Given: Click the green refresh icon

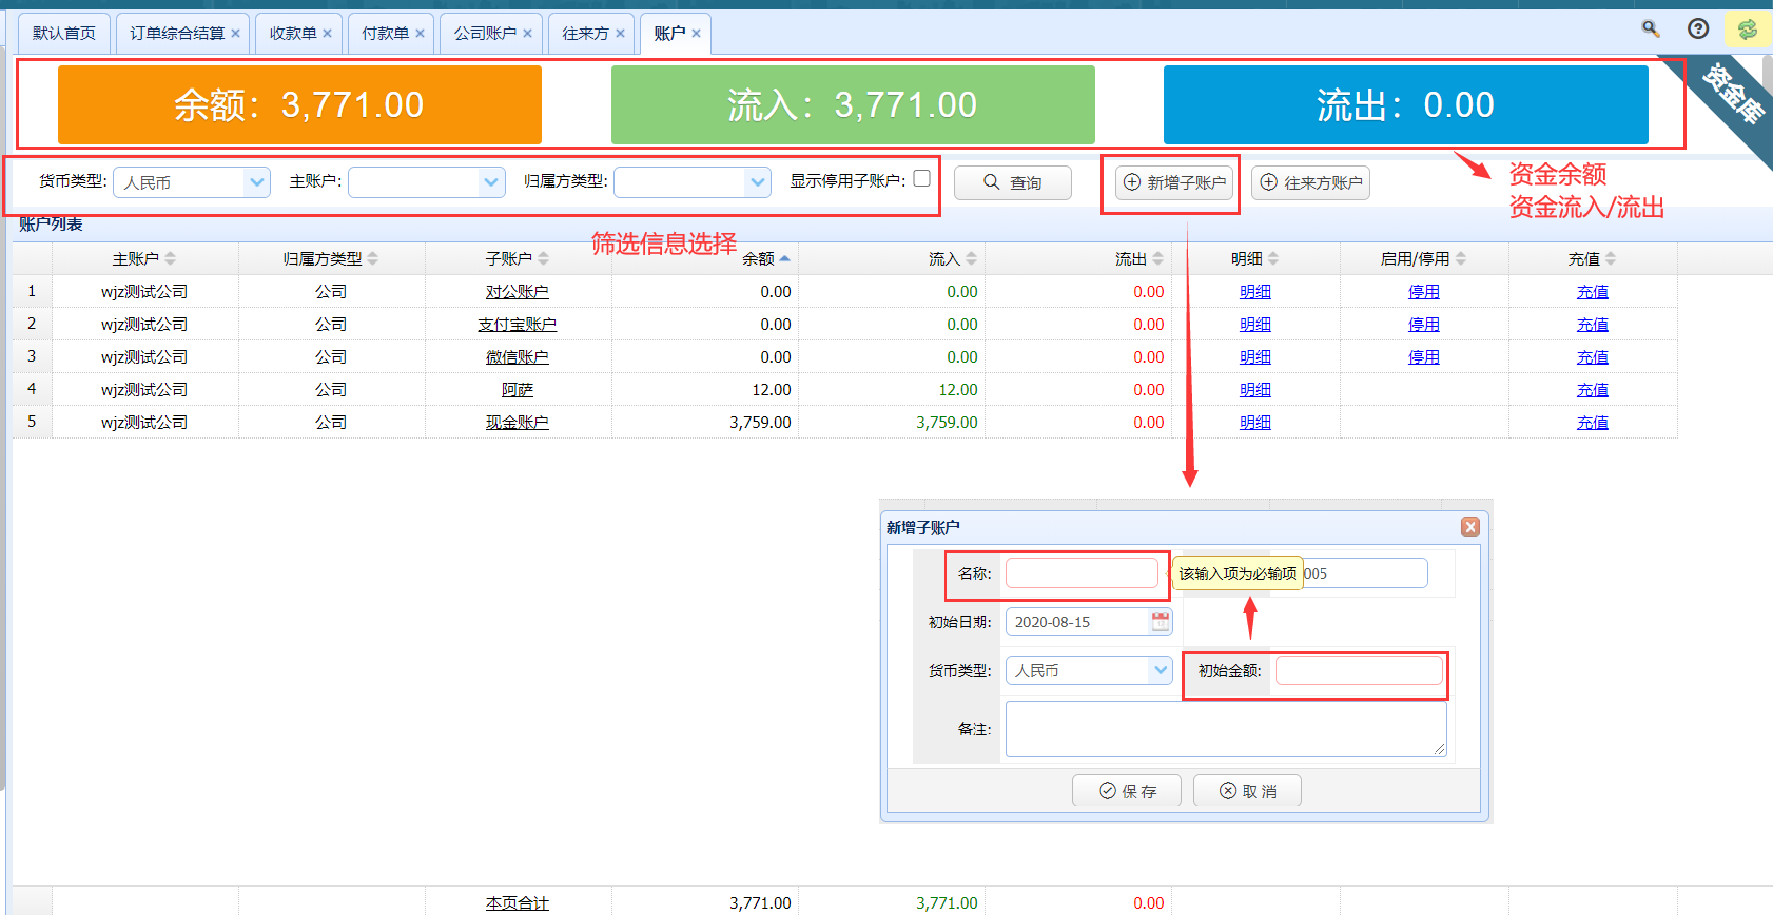Looking at the screenshot, I should [1747, 30].
